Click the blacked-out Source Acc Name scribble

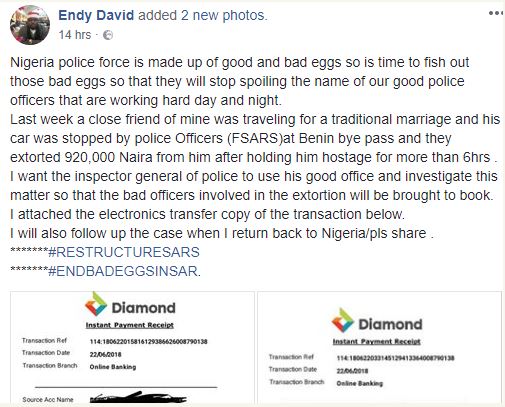click(138, 397)
